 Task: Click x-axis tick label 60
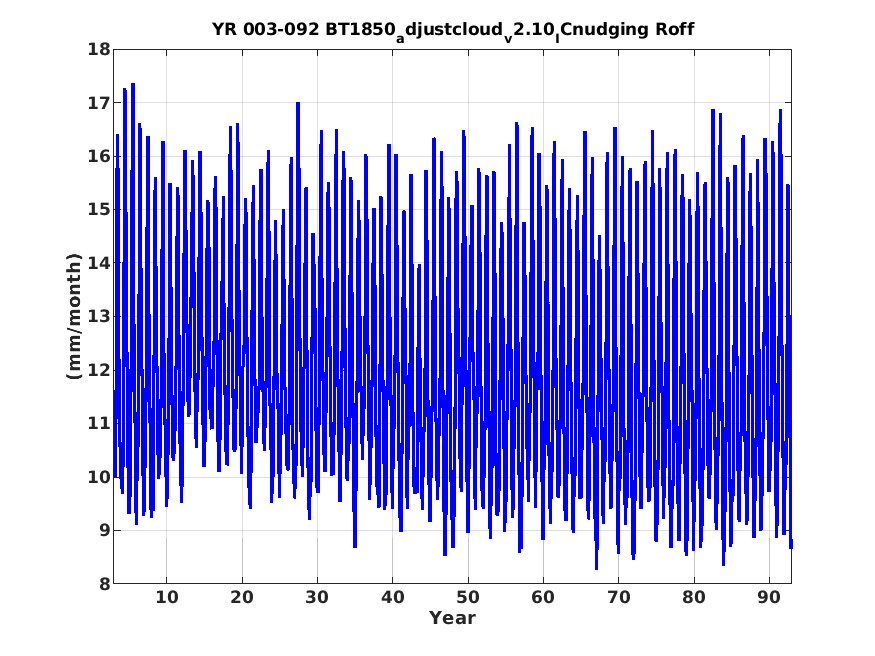[543, 597]
